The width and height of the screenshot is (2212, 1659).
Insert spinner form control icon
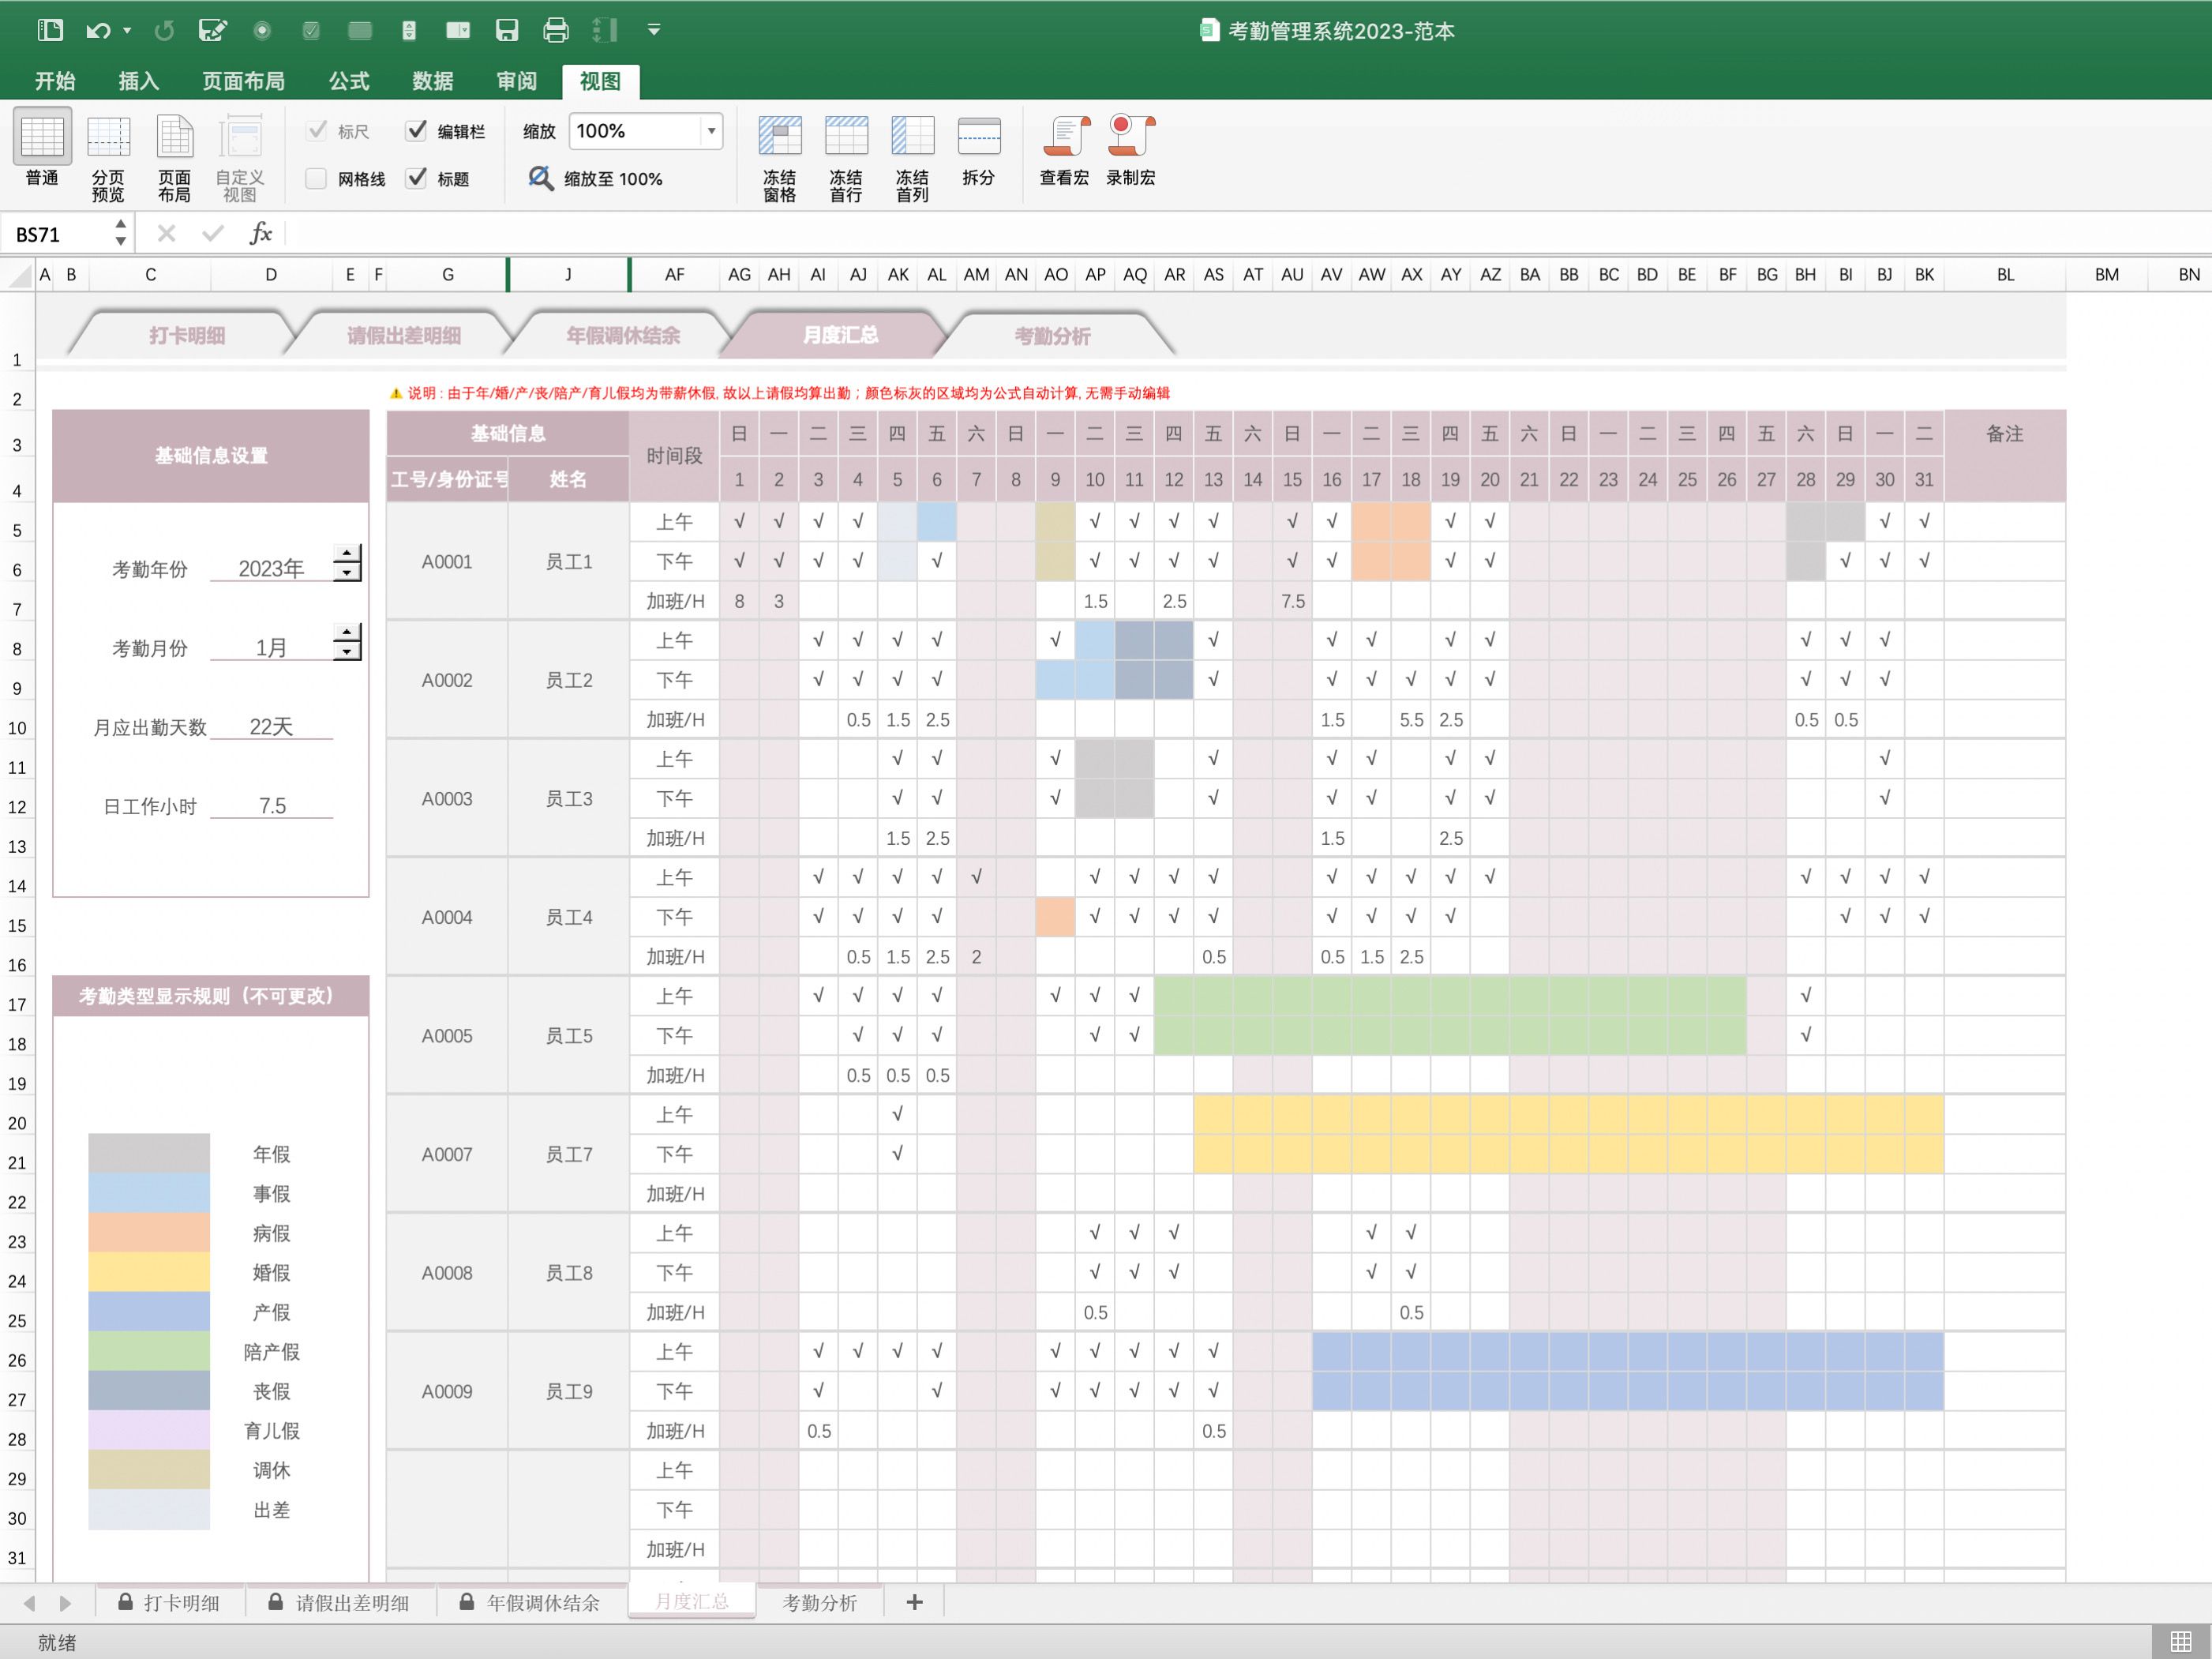click(409, 30)
